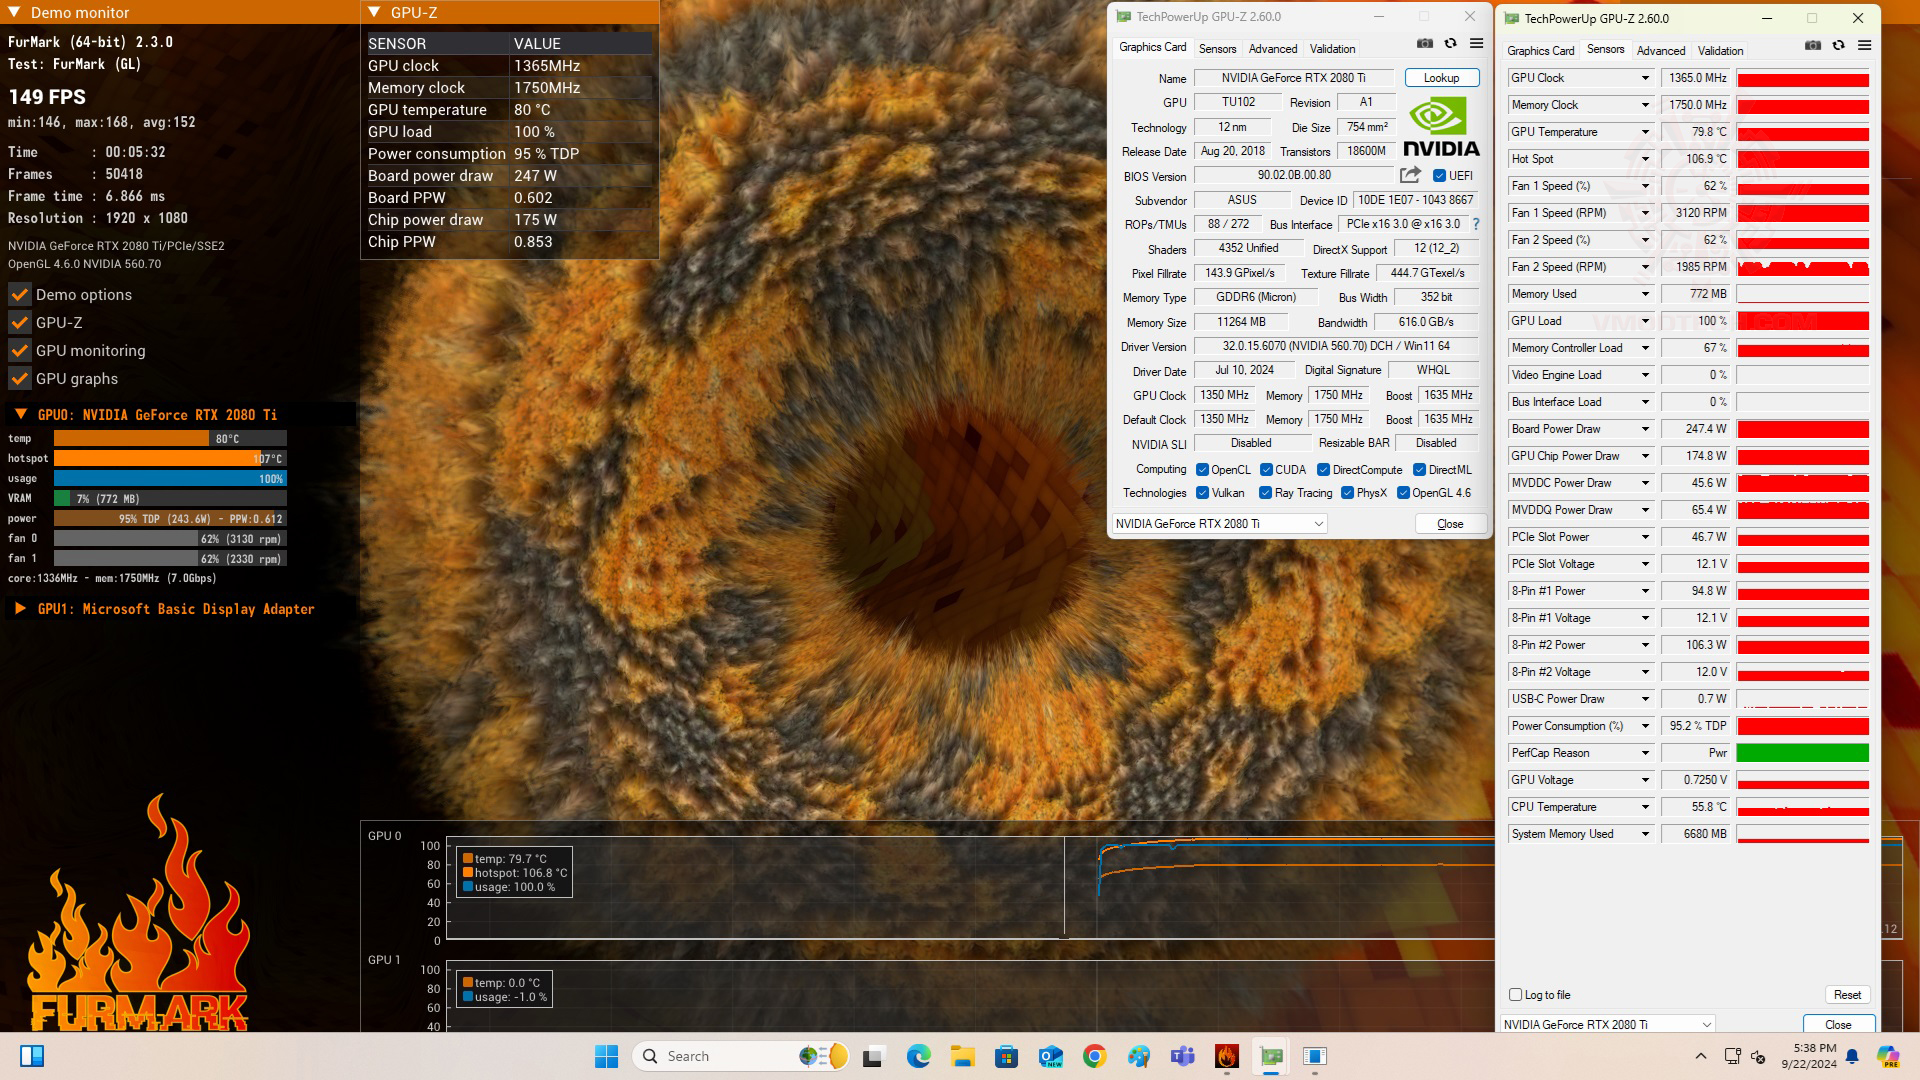Click the green PerfCap Reason bar

[x=1802, y=753]
